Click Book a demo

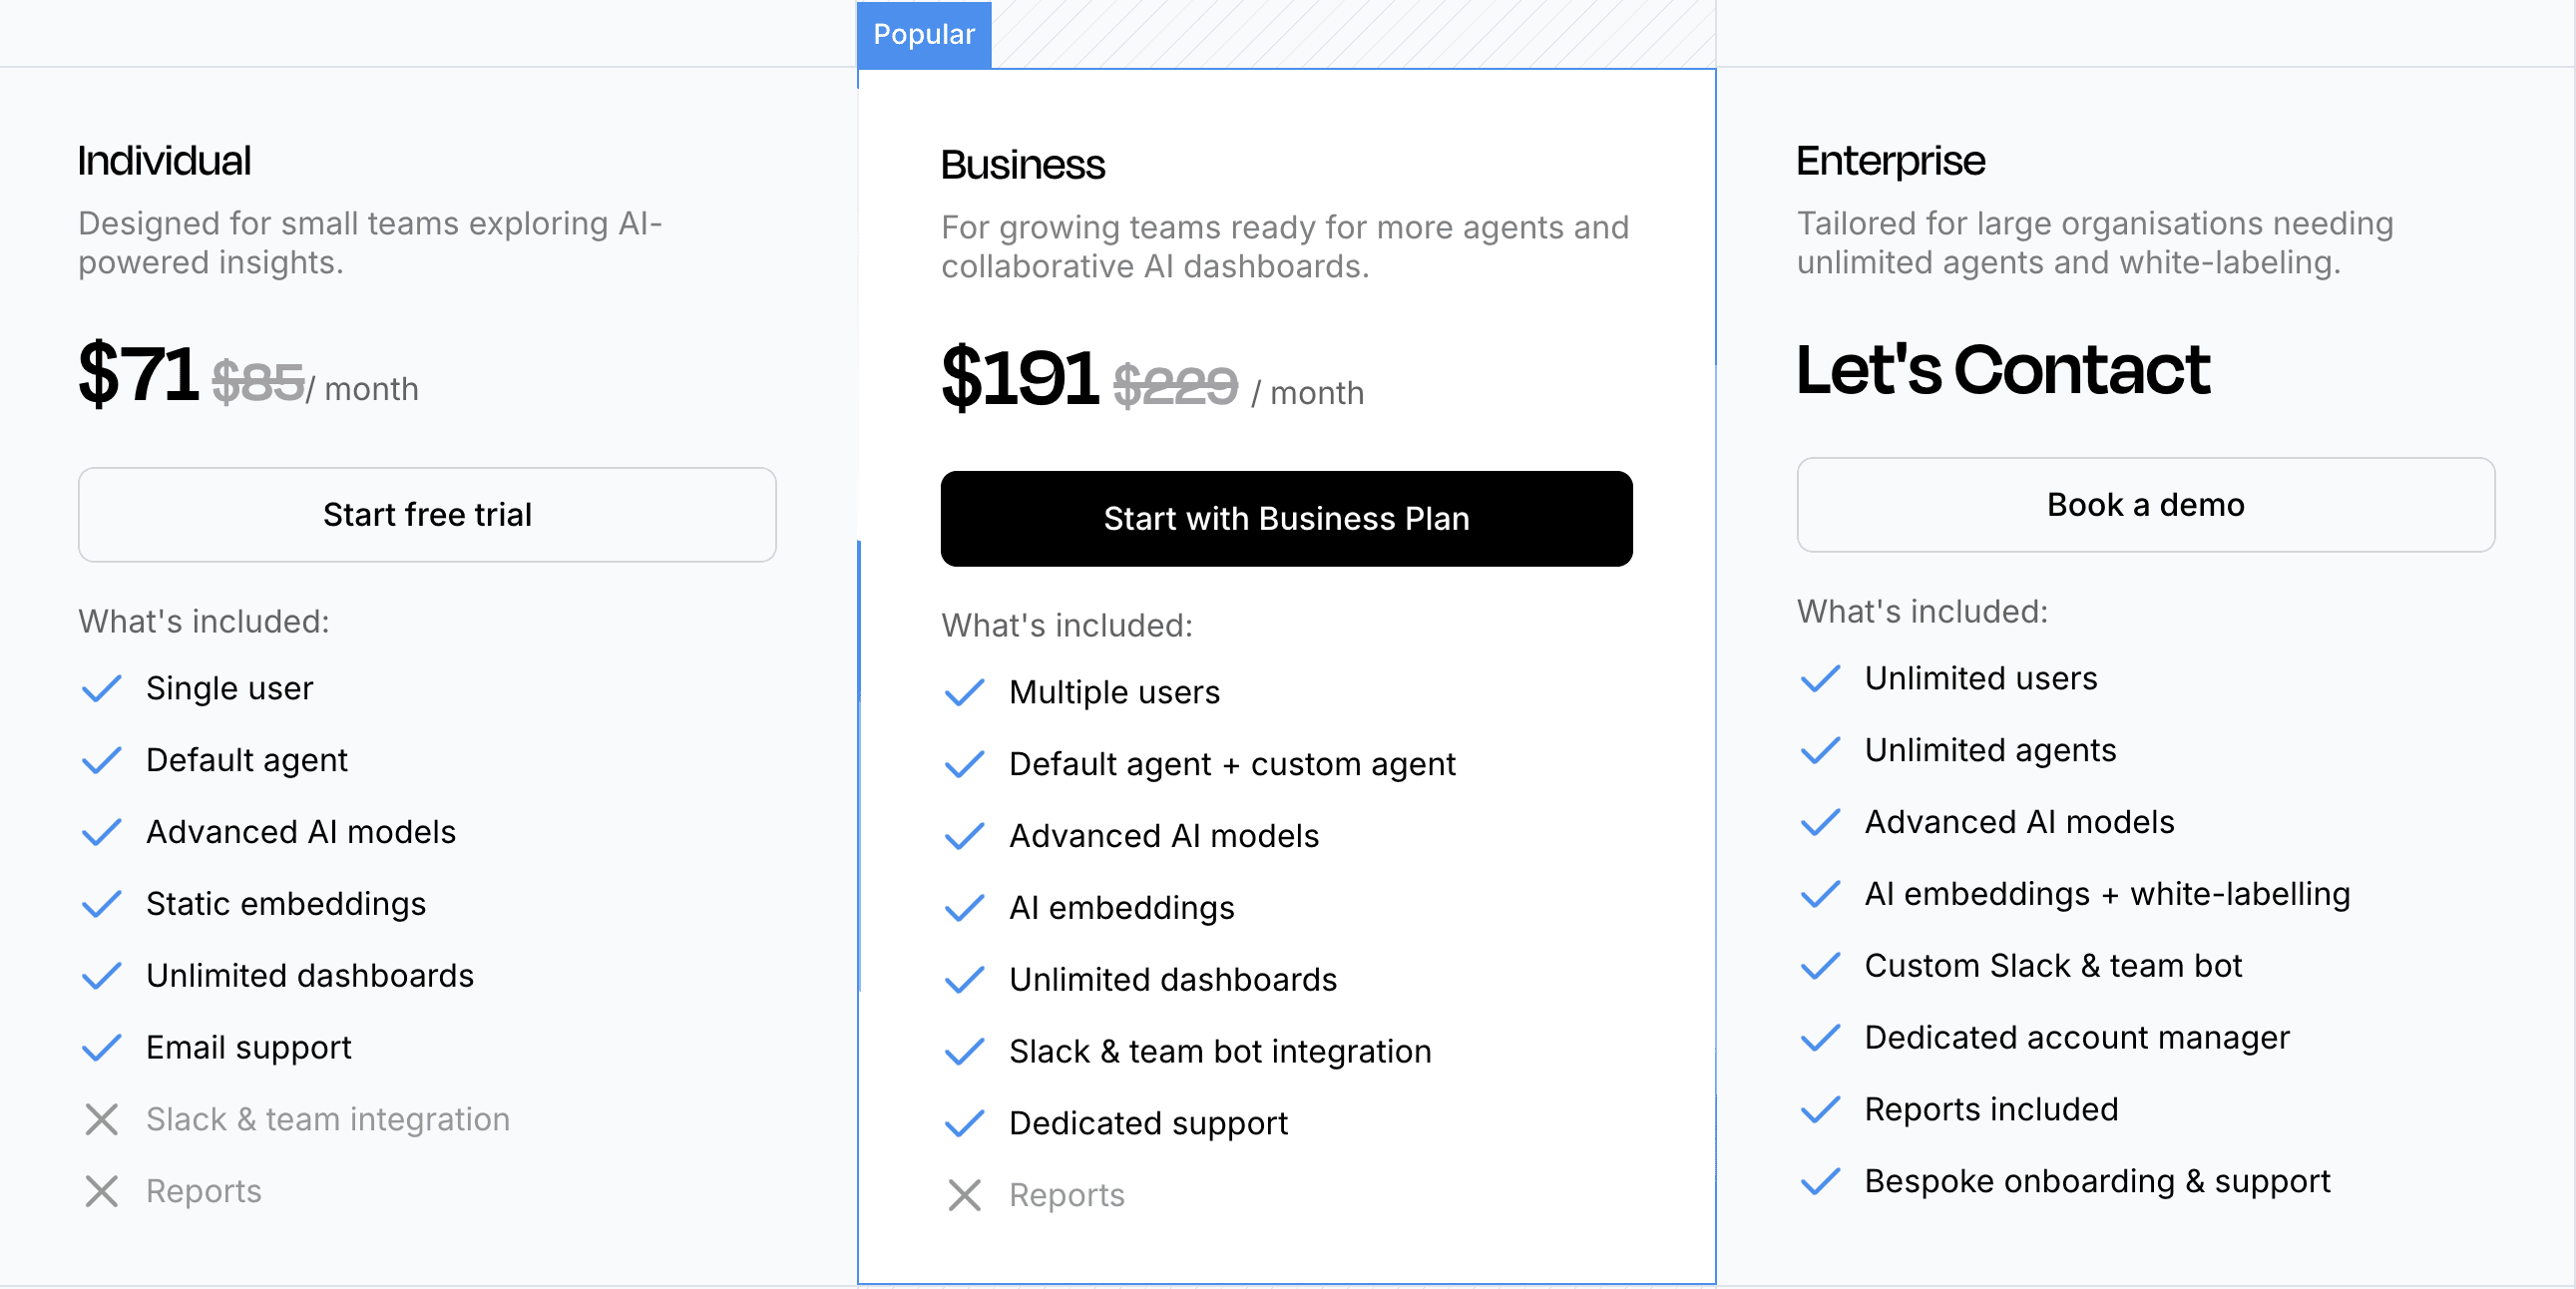point(2145,505)
